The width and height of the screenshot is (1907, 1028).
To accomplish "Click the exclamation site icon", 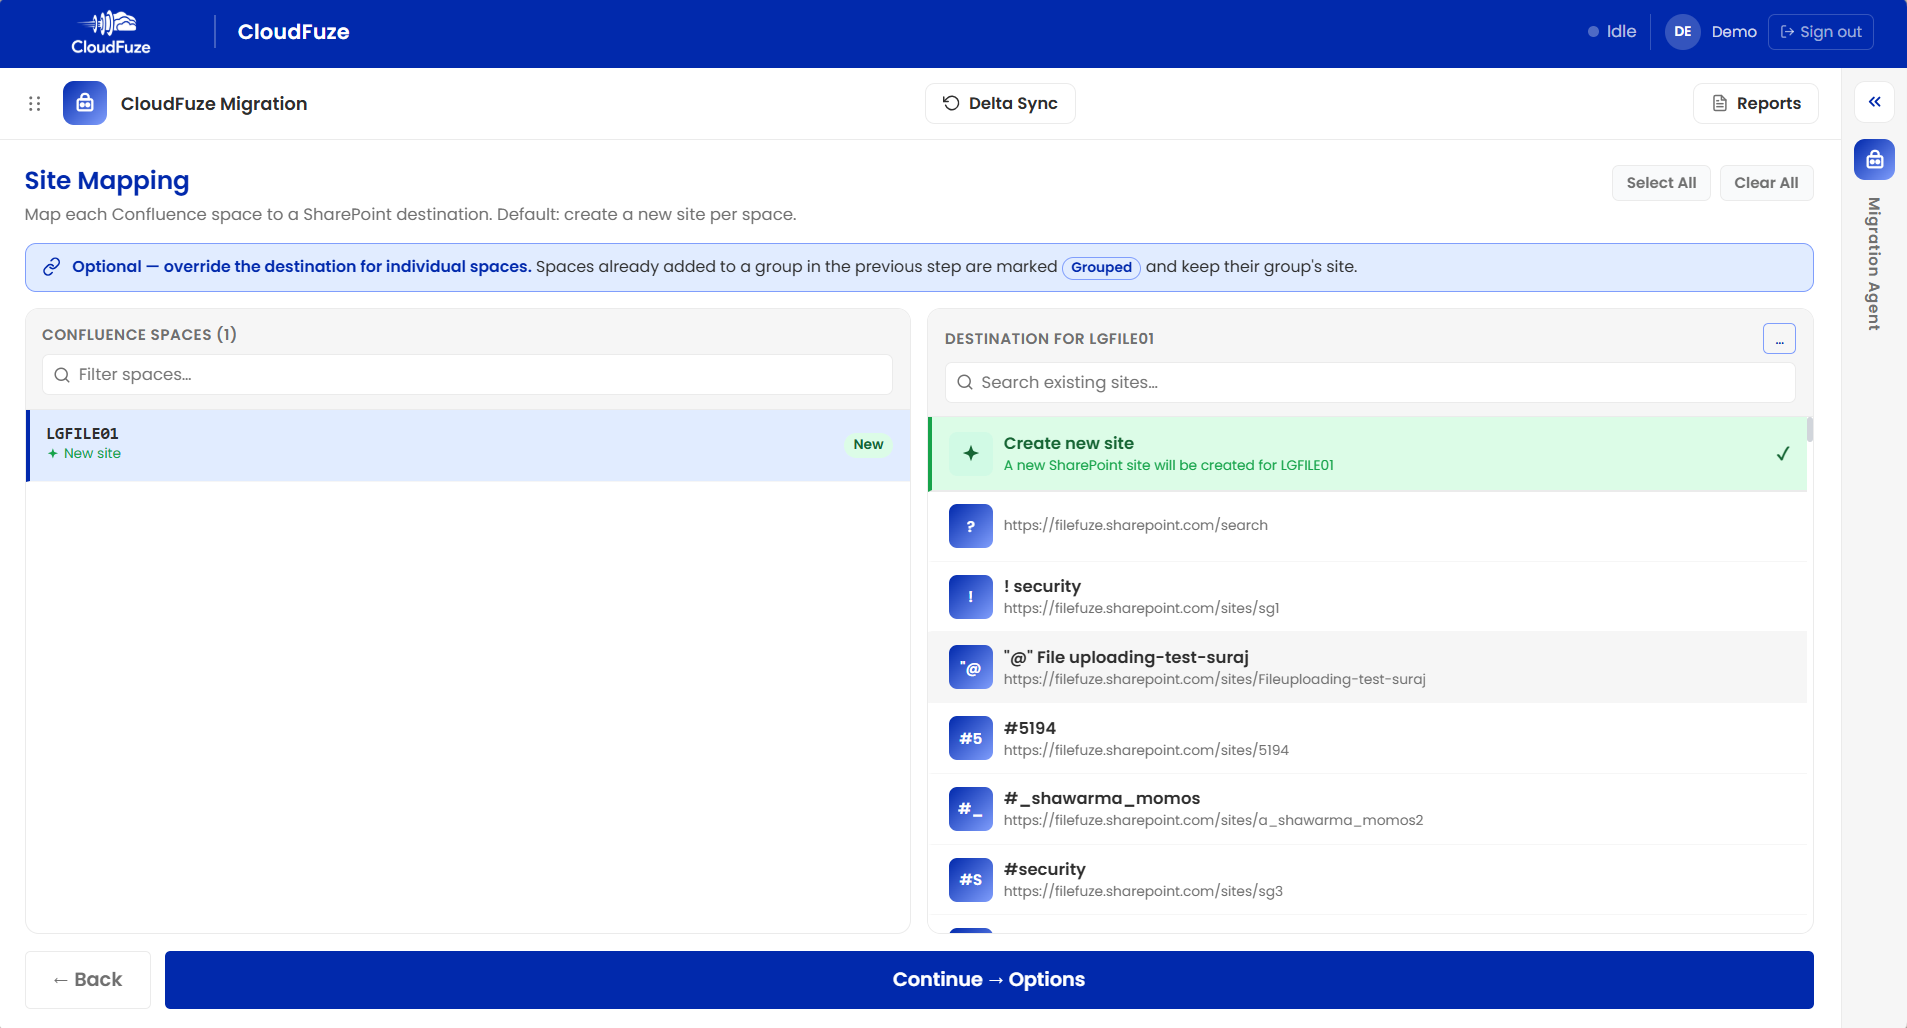I will (x=970, y=597).
